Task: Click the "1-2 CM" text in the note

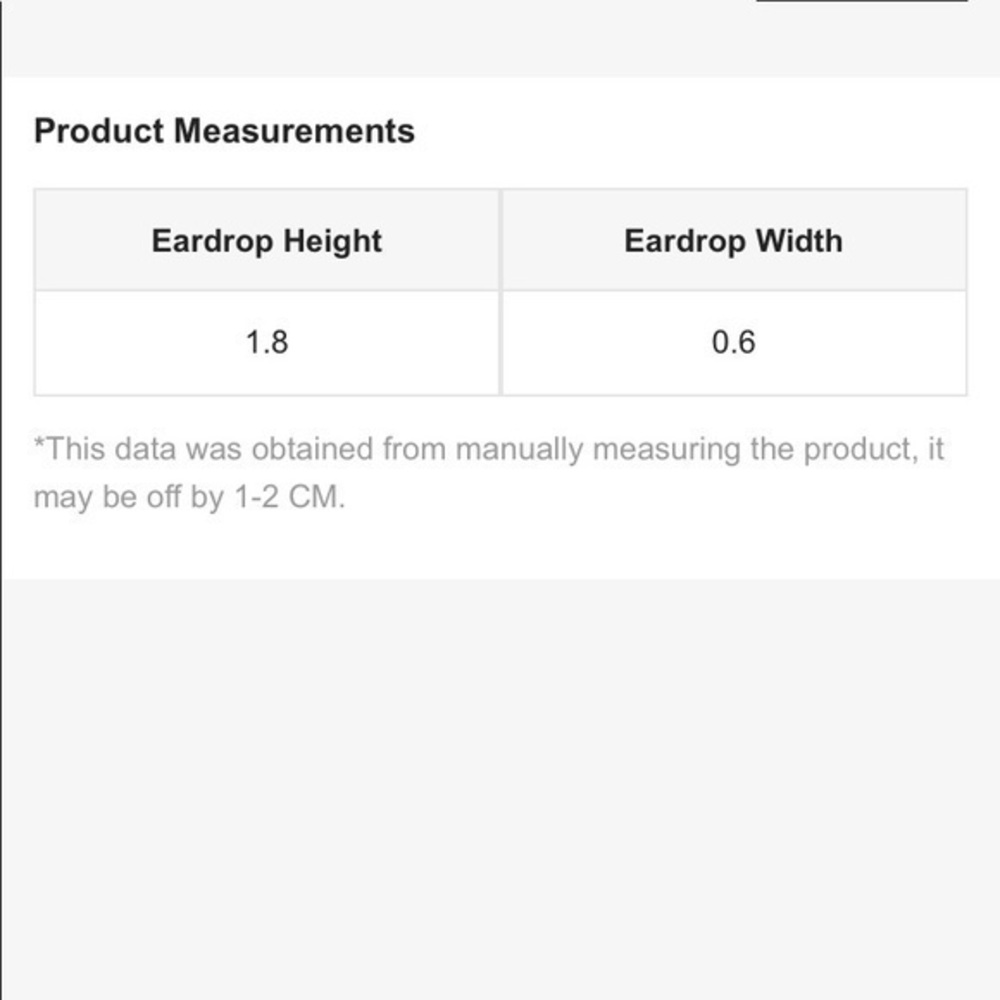Action: click(x=290, y=497)
